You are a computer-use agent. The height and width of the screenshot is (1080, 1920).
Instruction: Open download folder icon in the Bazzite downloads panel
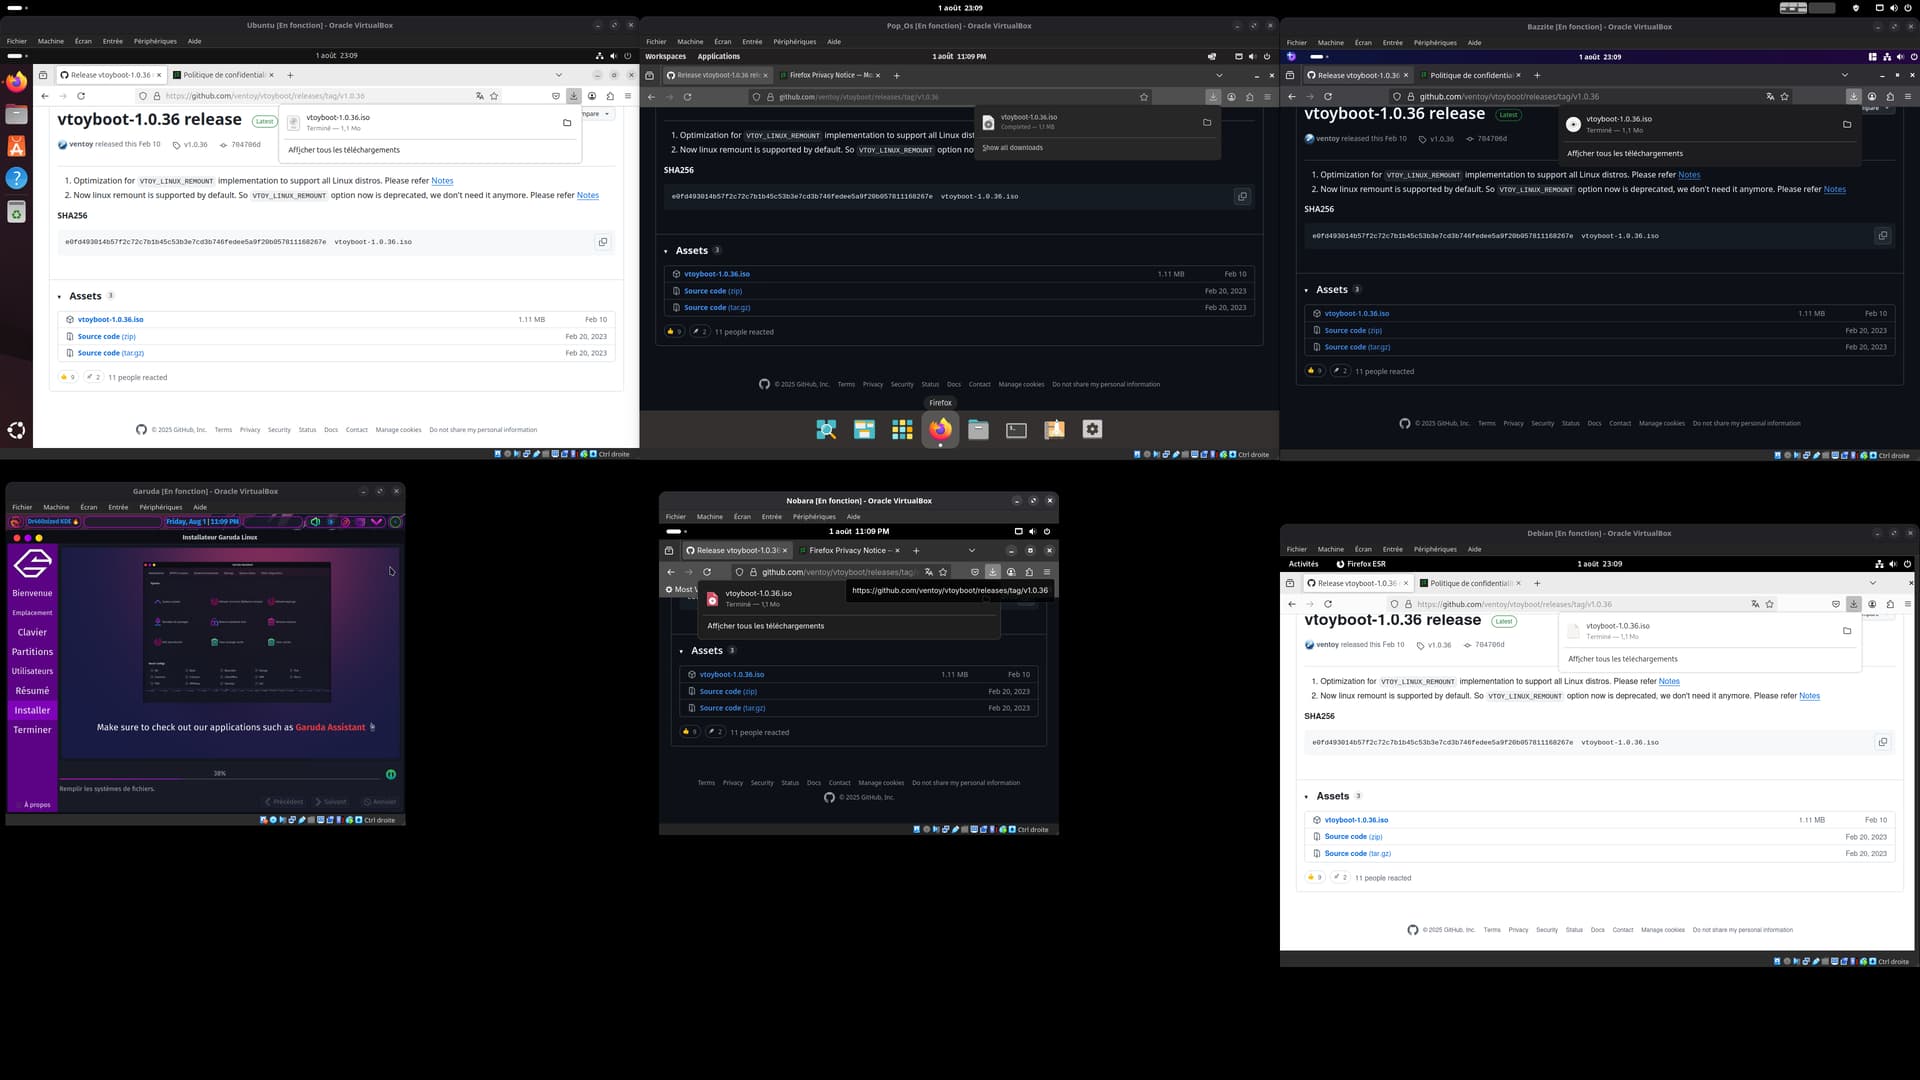coord(1846,125)
